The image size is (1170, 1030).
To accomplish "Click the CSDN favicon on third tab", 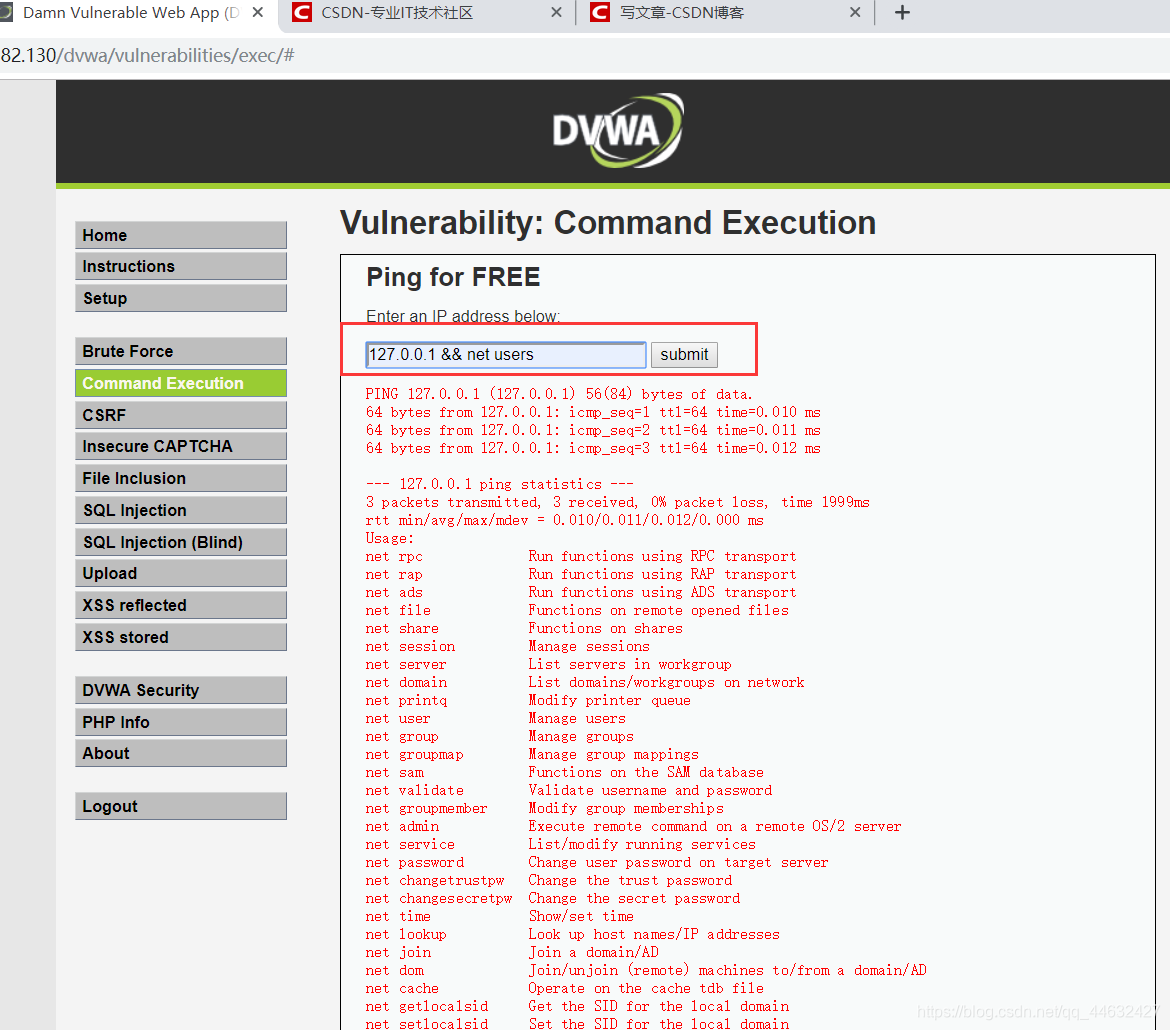I will pyautogui.click(x=600, y=13).
